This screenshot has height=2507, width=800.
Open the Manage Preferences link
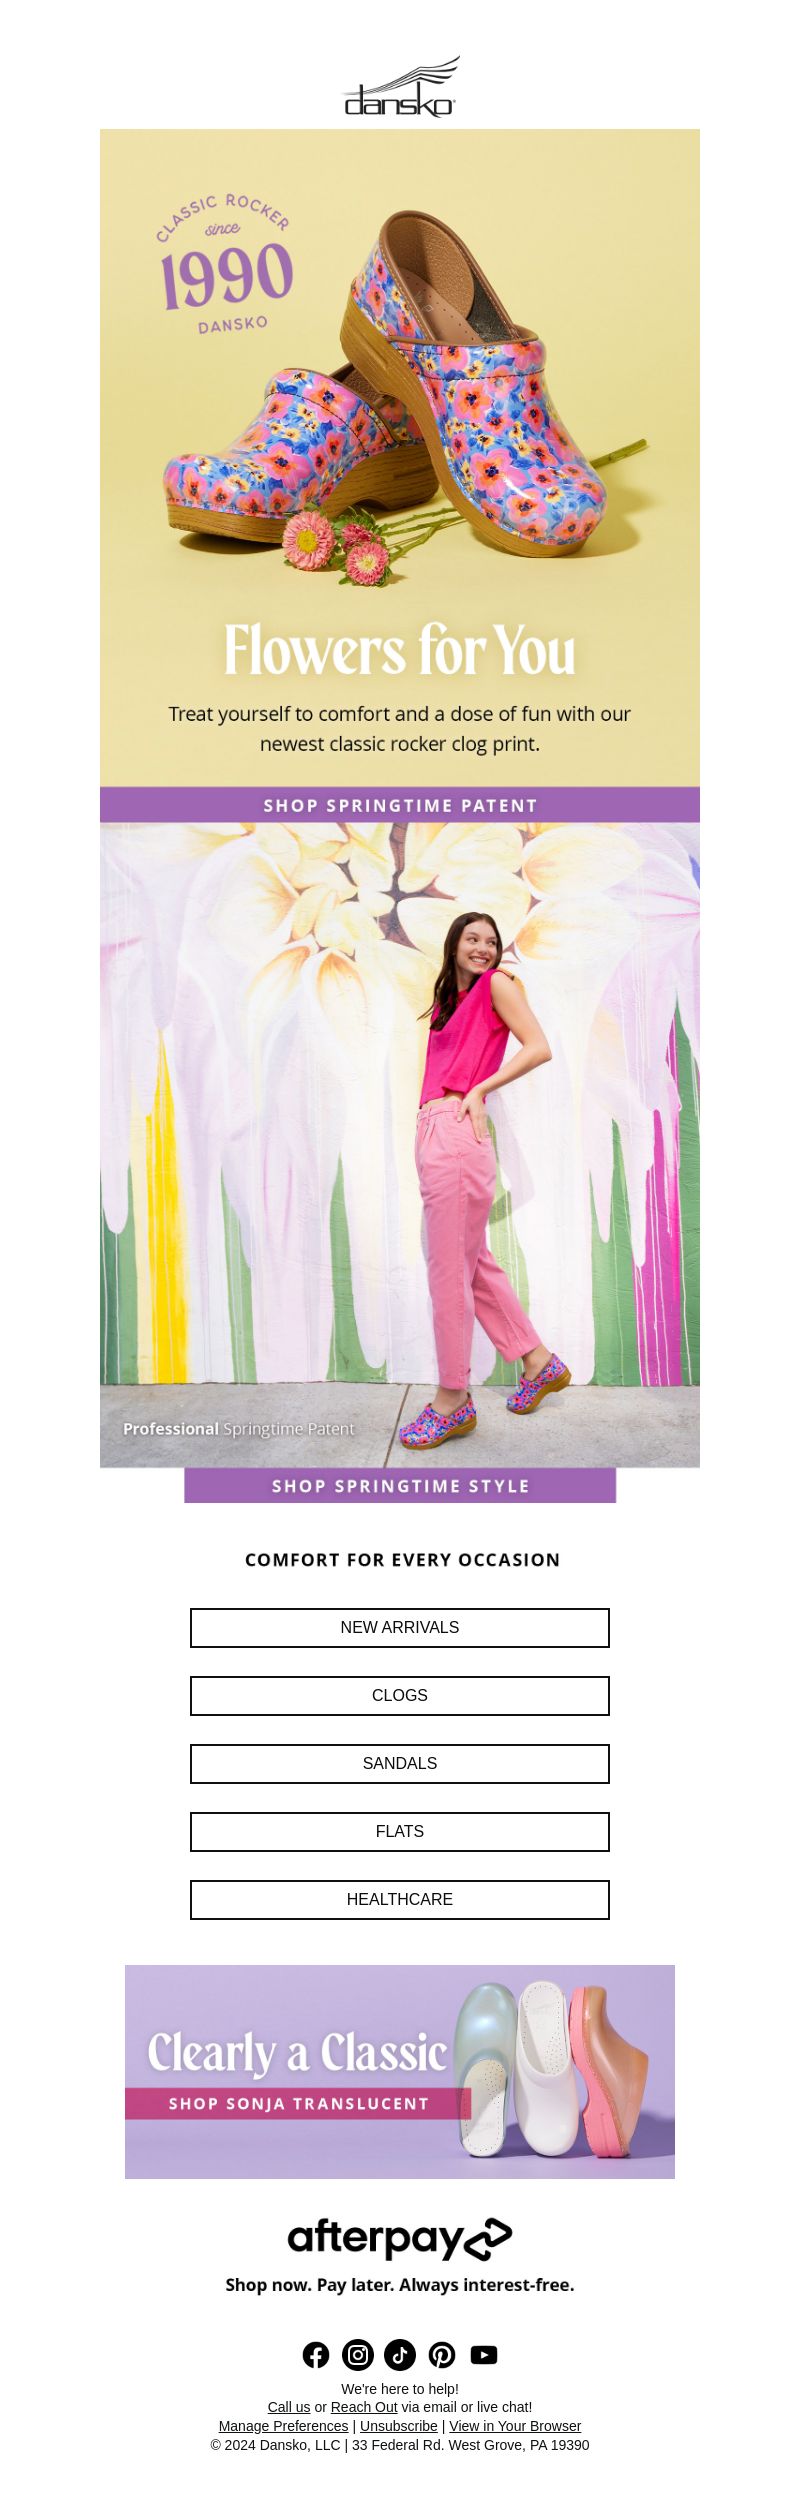click(283, 2426)
